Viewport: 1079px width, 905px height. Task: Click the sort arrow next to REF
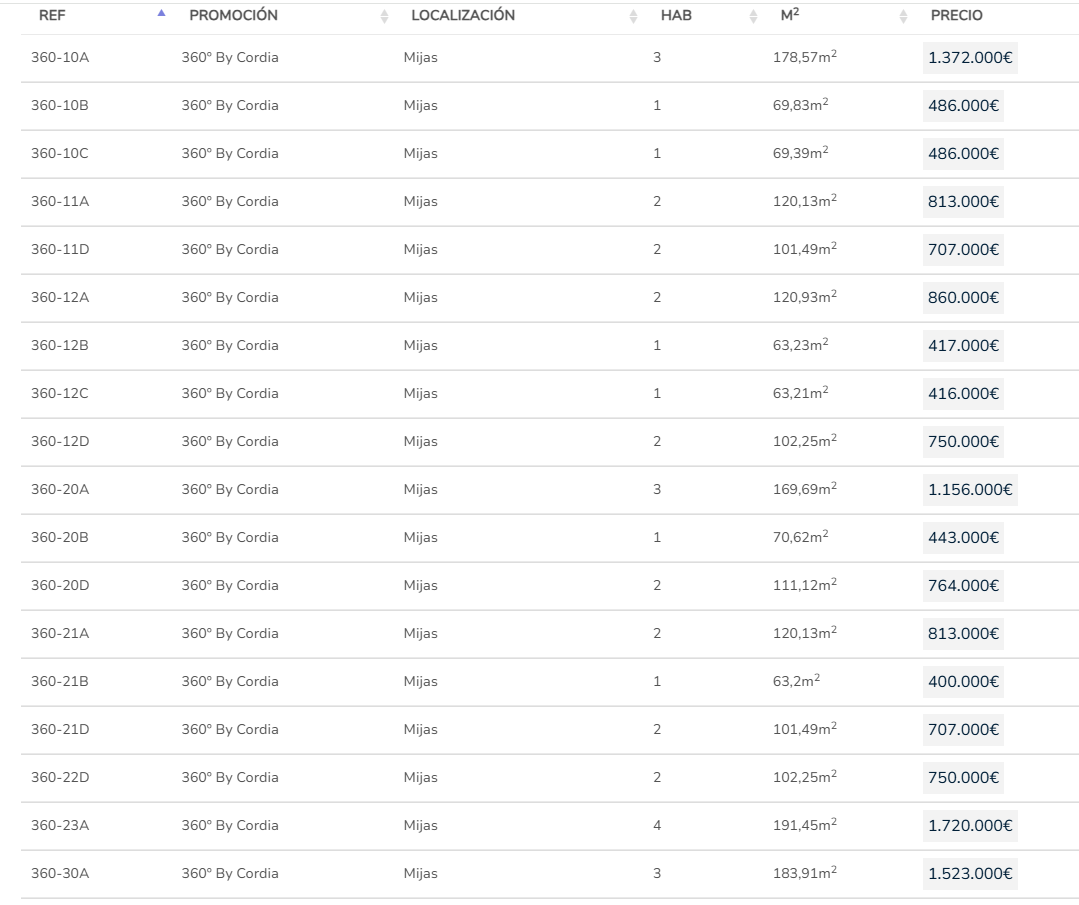coord(161,14)
